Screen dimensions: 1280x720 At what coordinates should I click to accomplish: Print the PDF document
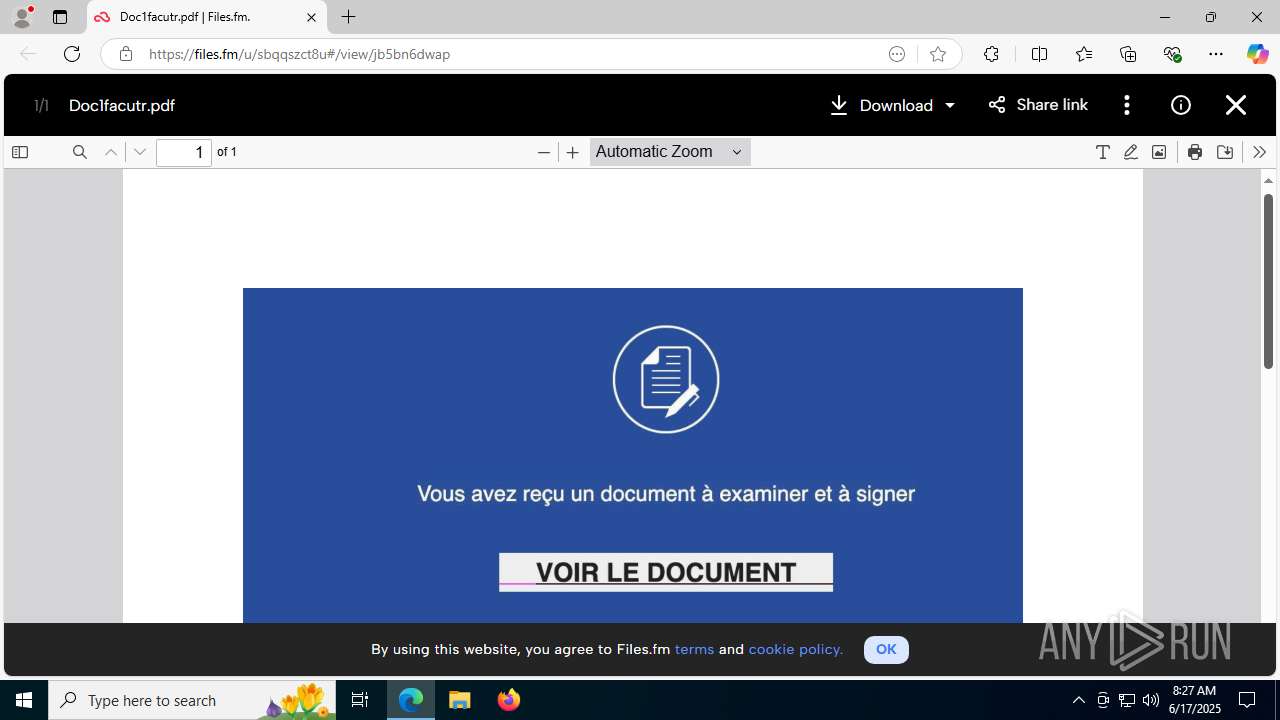click(1194, 152)
